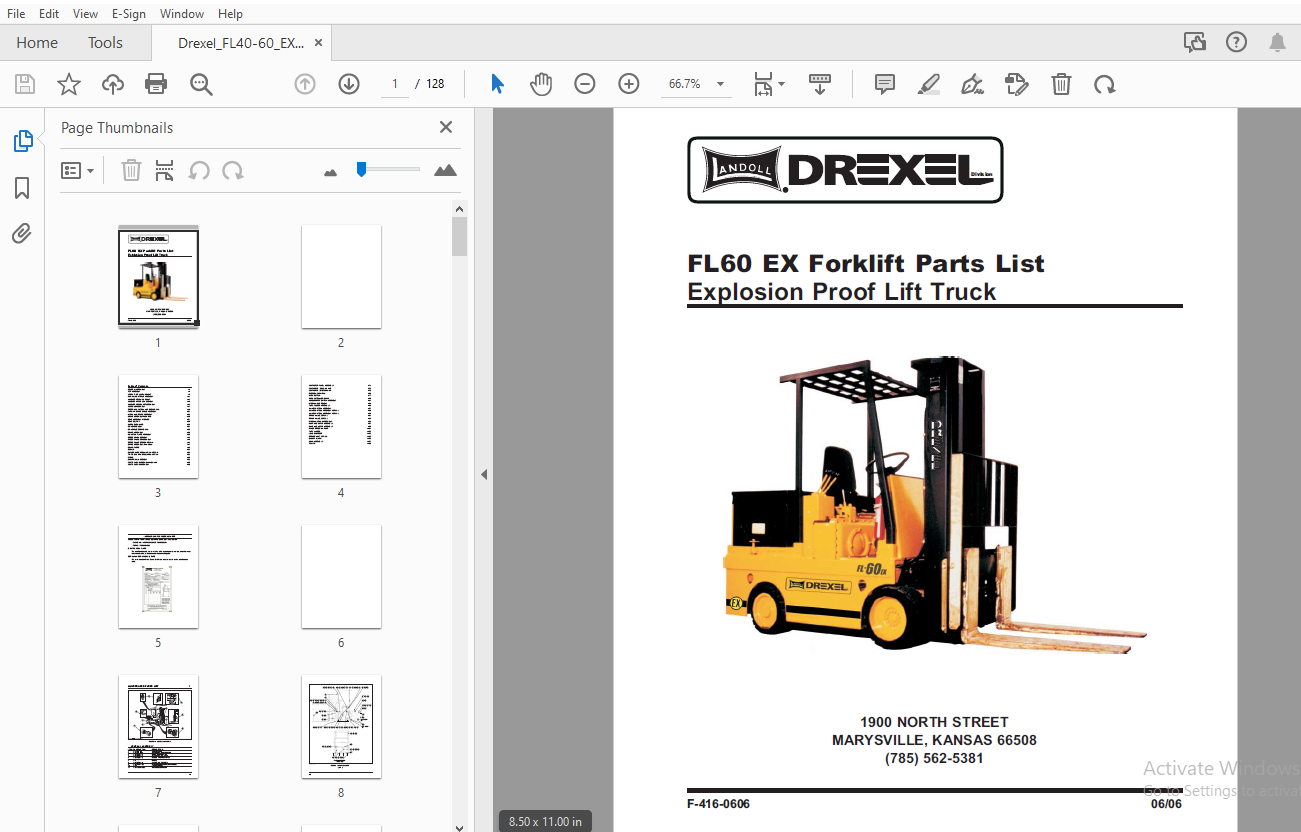This screenshot has height=832, width=1301.
Task: Click the thumbnails panel scrollbar down arrow
Action: (x=459, y=826)
